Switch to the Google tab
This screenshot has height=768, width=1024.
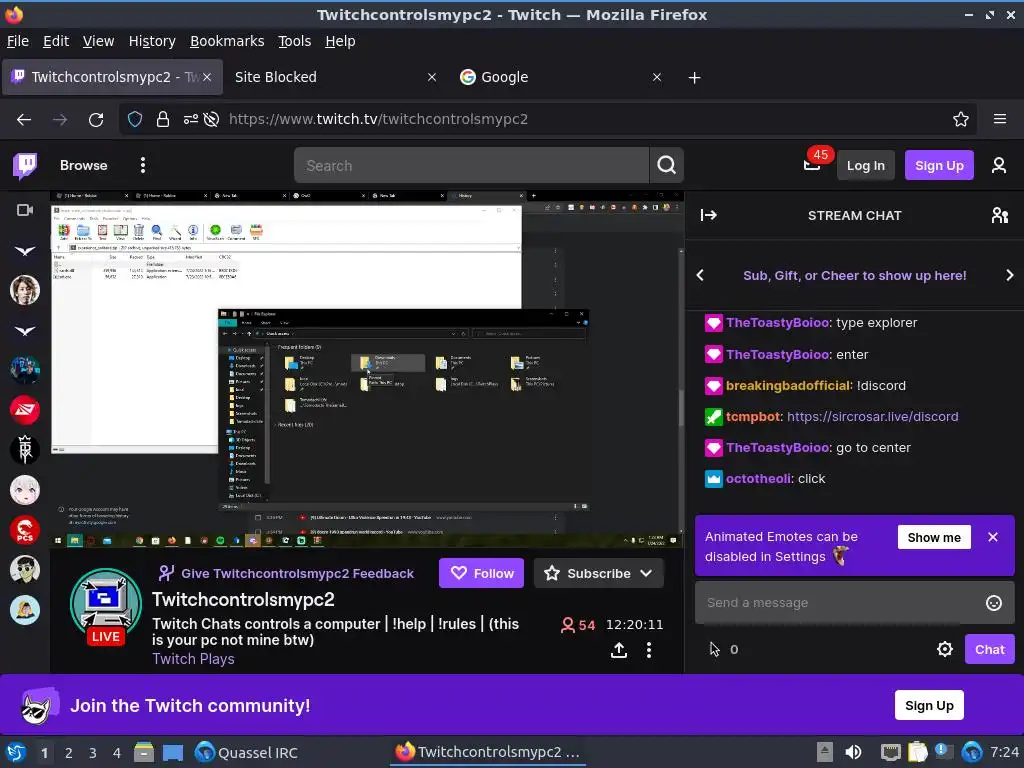click(x=562, y=77)
